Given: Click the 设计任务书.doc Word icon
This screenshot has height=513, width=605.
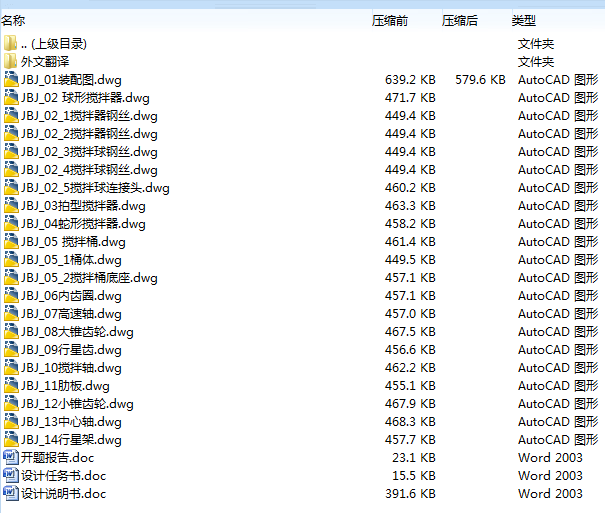Looking at the screenshot, I should pos(11,476).
